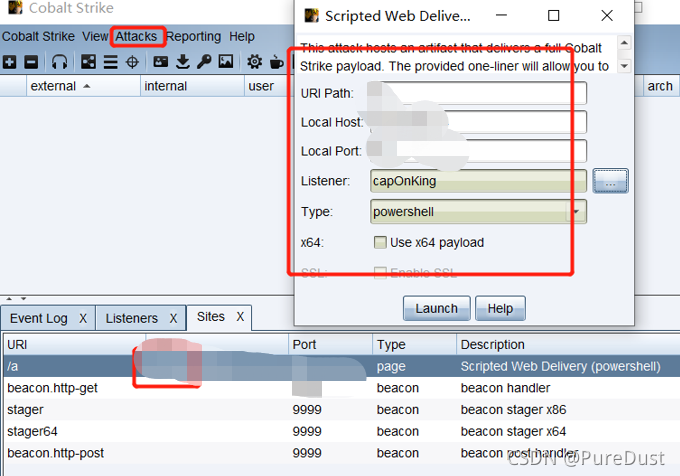The width and height of the screenshot is (680, 476).
Task: Show targets view via crosshair icon
Action: (132, 62)
